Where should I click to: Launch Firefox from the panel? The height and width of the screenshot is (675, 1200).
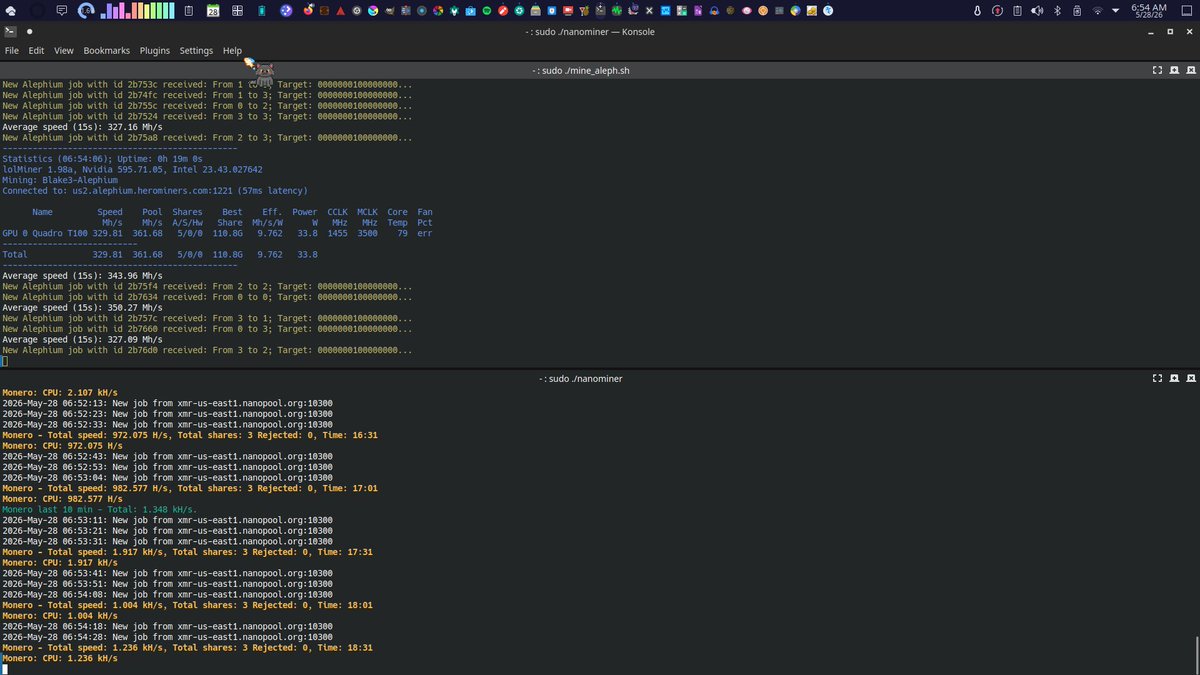point(308,10)
